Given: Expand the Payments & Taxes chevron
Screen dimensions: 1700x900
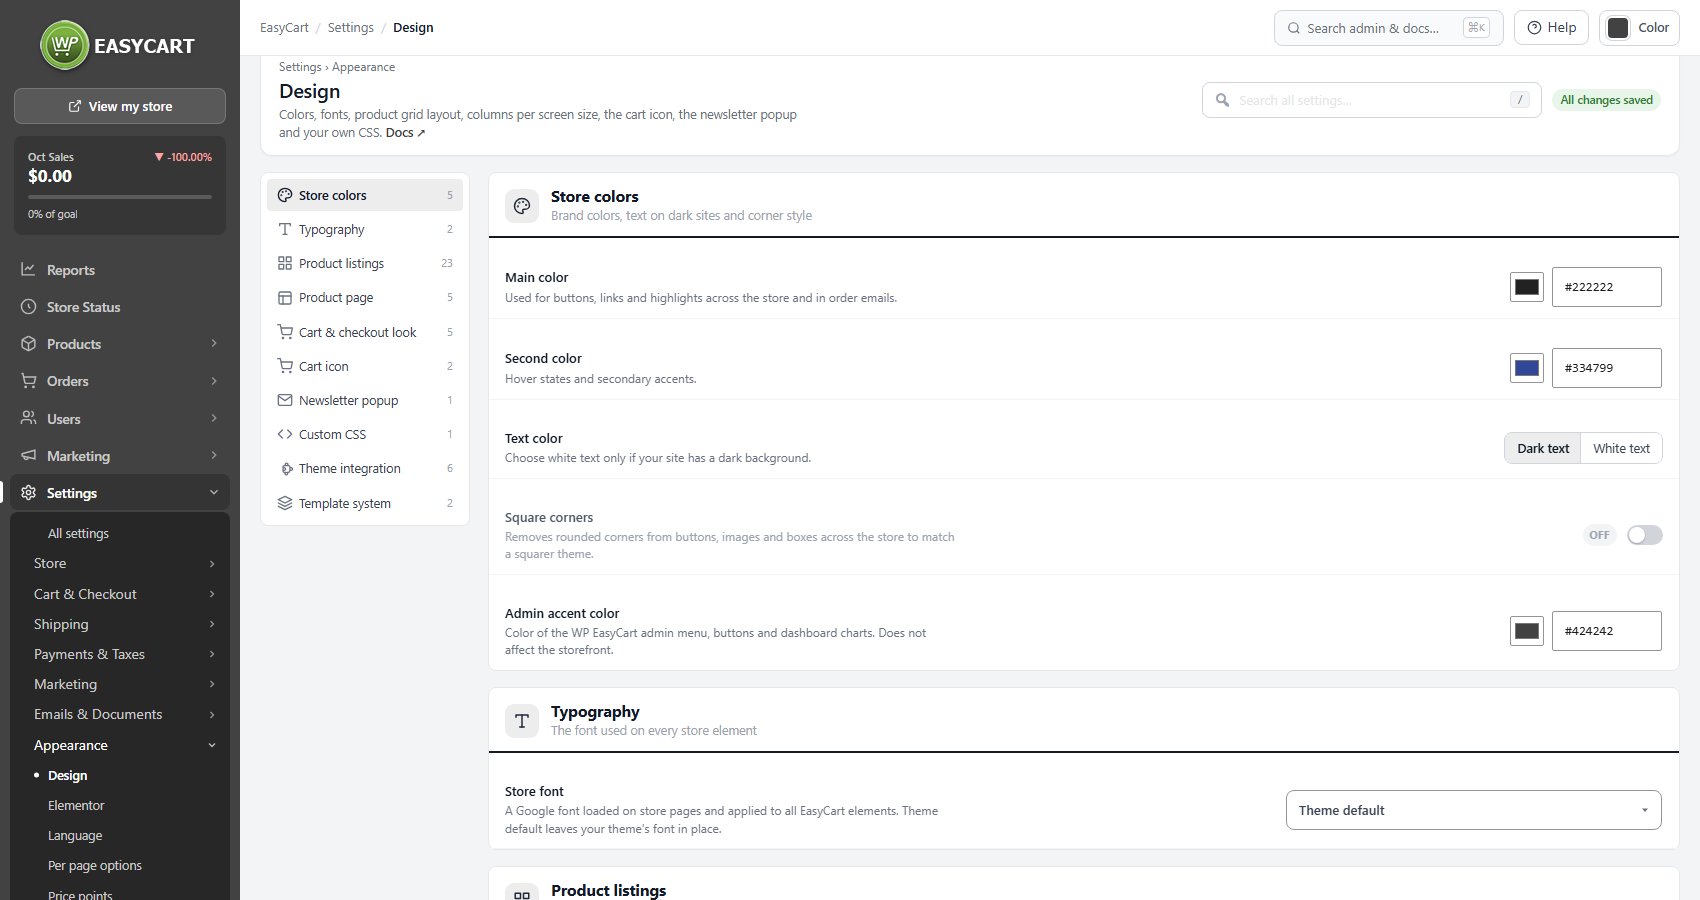Looking at the screenshot, I should click(212, 654).
